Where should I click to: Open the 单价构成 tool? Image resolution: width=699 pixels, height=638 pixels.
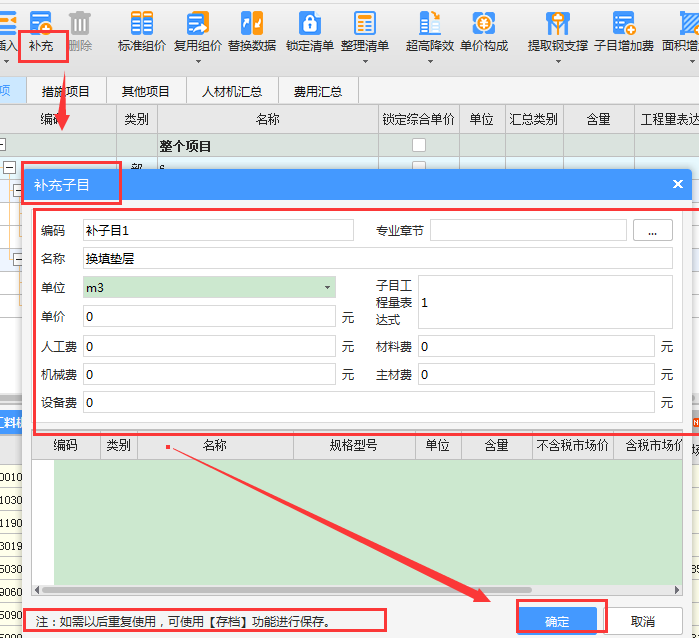click(x=484, y=24)
